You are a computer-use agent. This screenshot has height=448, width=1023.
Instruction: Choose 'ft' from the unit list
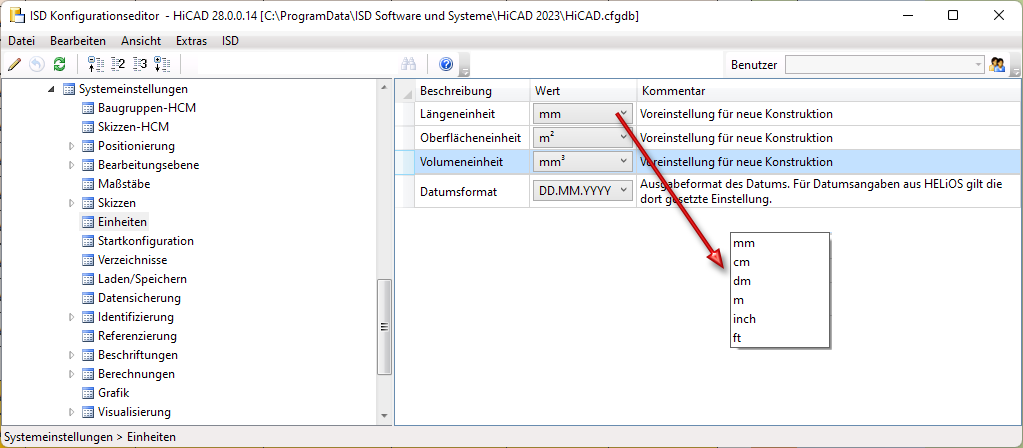[x=780, y=338]
